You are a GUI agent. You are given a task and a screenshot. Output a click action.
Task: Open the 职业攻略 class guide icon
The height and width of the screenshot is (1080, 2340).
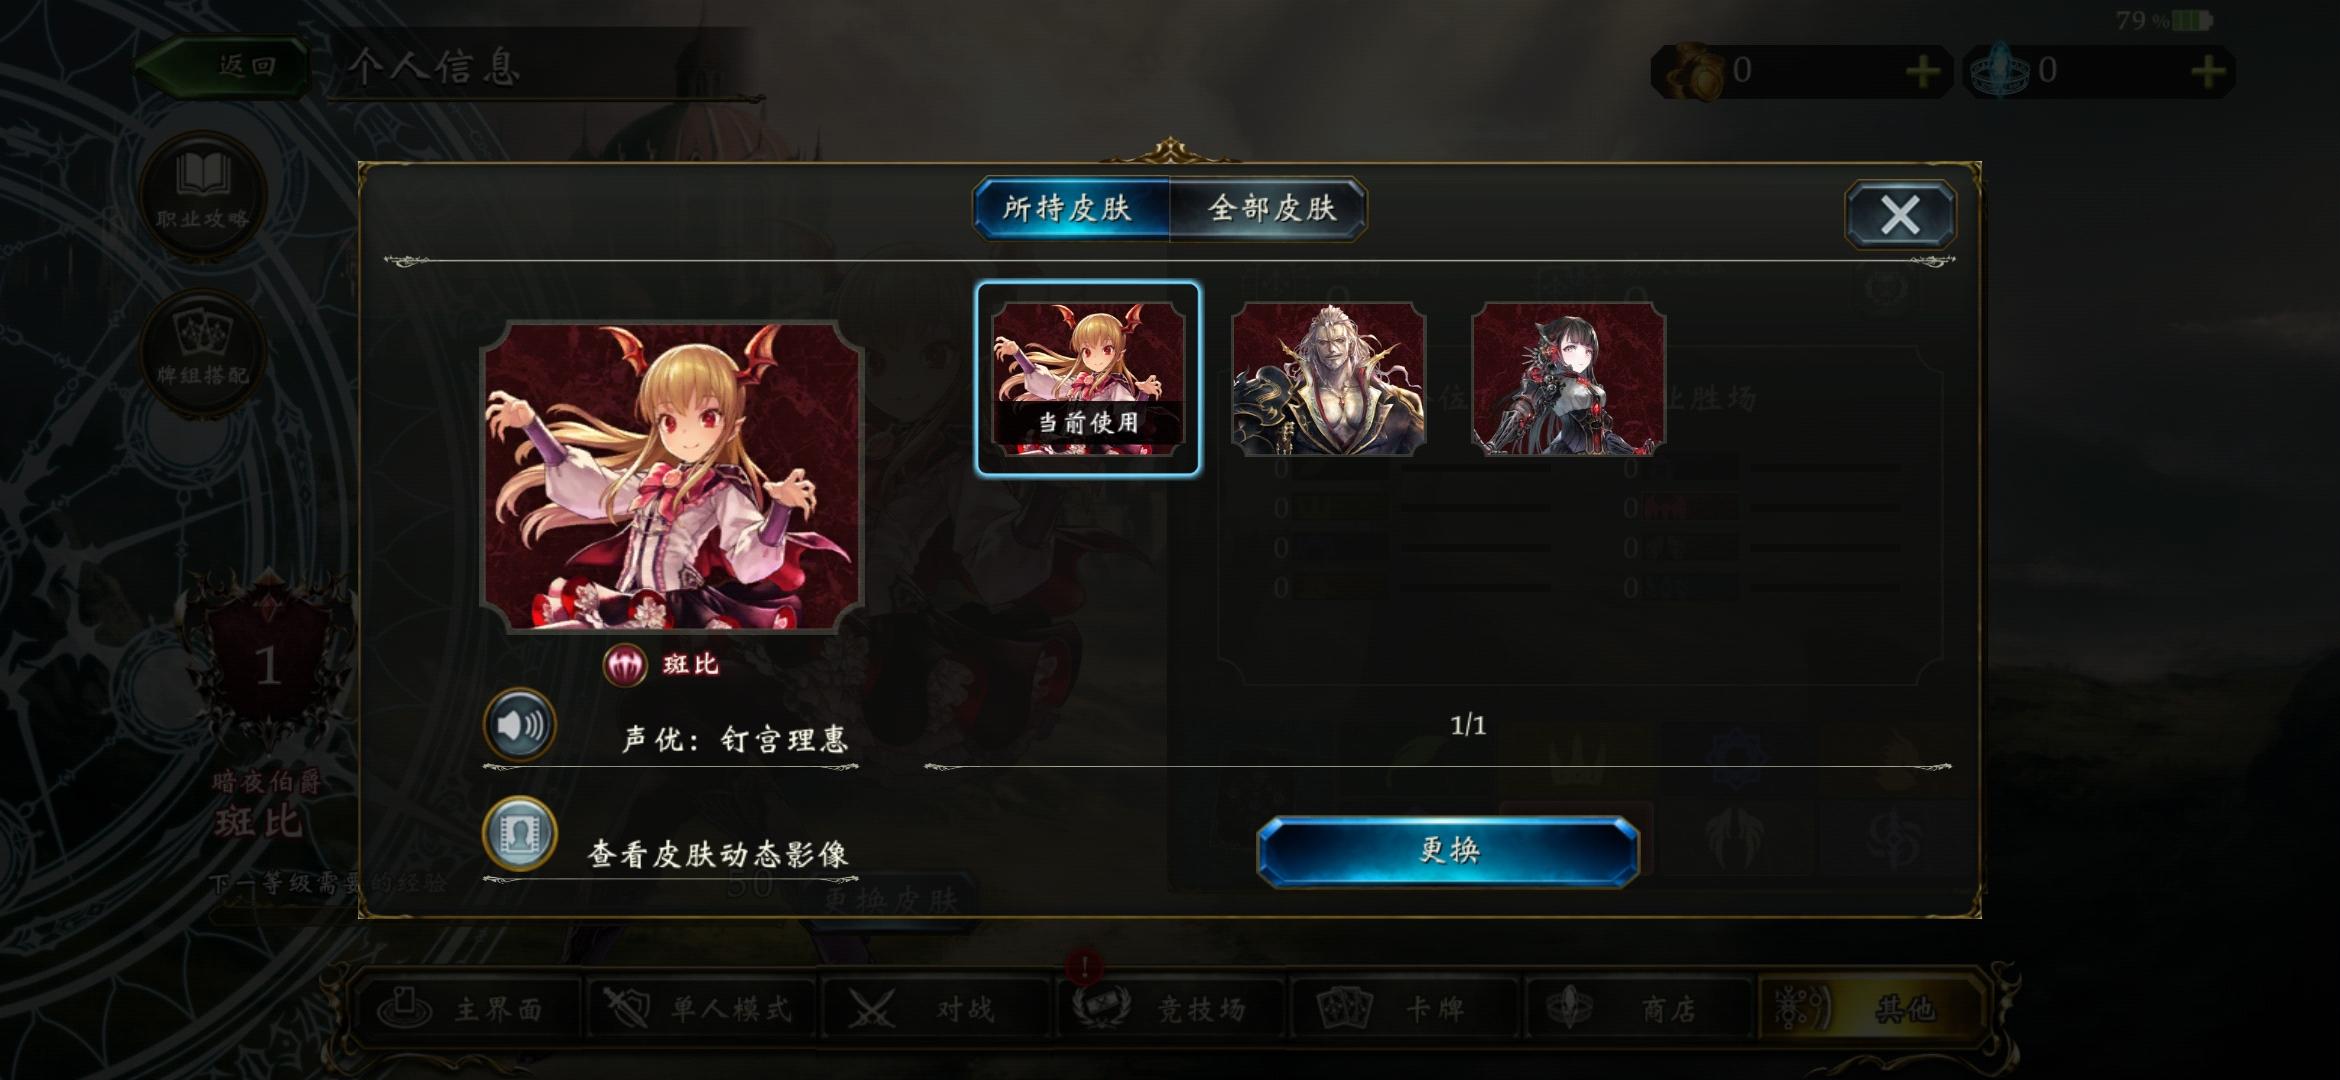coord(203,194)
